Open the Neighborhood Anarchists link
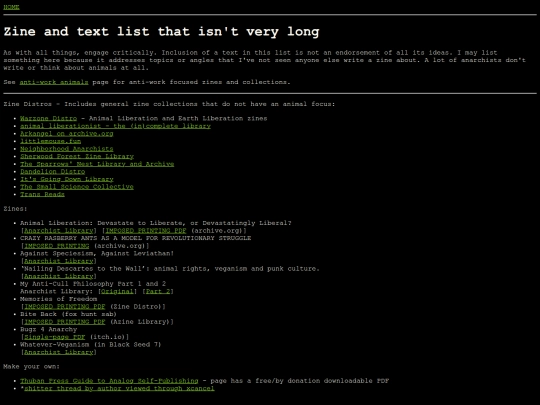 click(66, 148)
